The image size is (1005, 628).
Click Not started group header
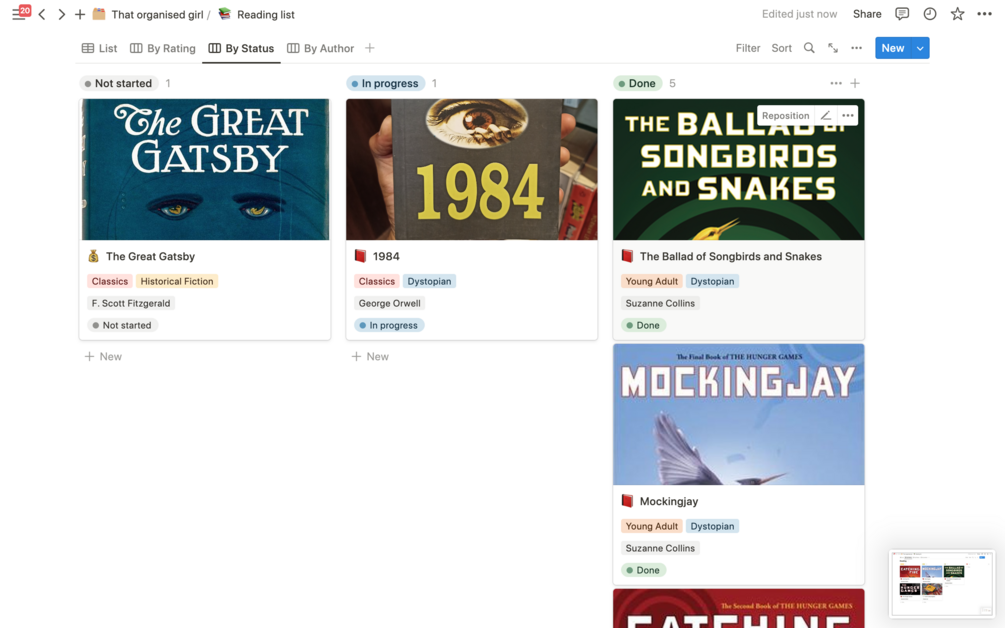click(119, 83)
